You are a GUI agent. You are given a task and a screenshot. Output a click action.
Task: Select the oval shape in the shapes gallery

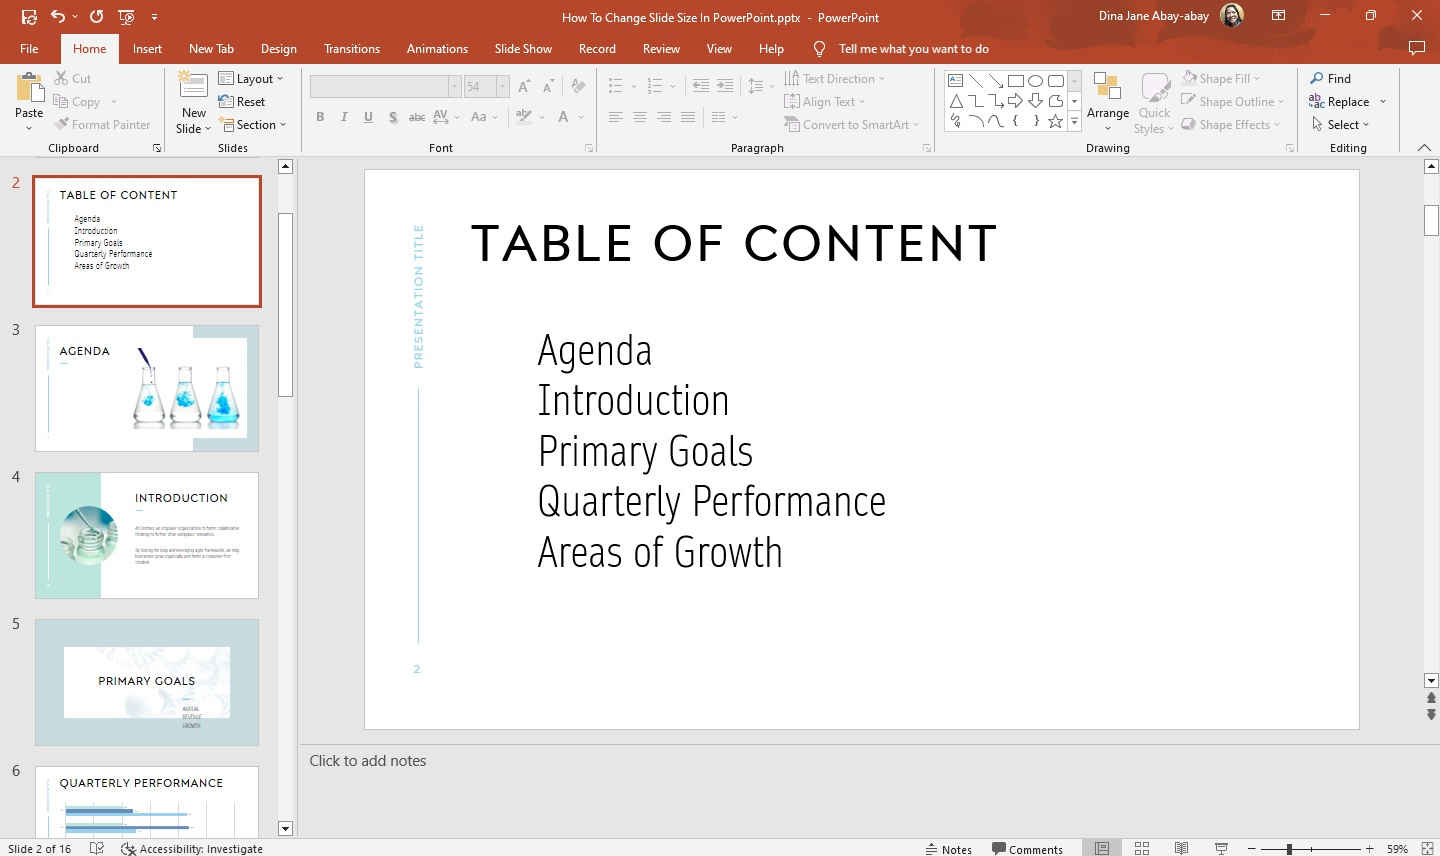click(x=1035, y=80)
